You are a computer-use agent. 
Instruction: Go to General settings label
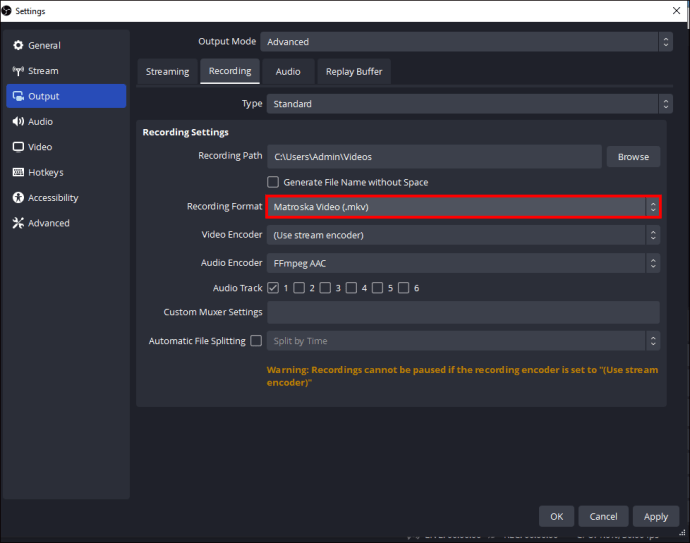point(44,45)
